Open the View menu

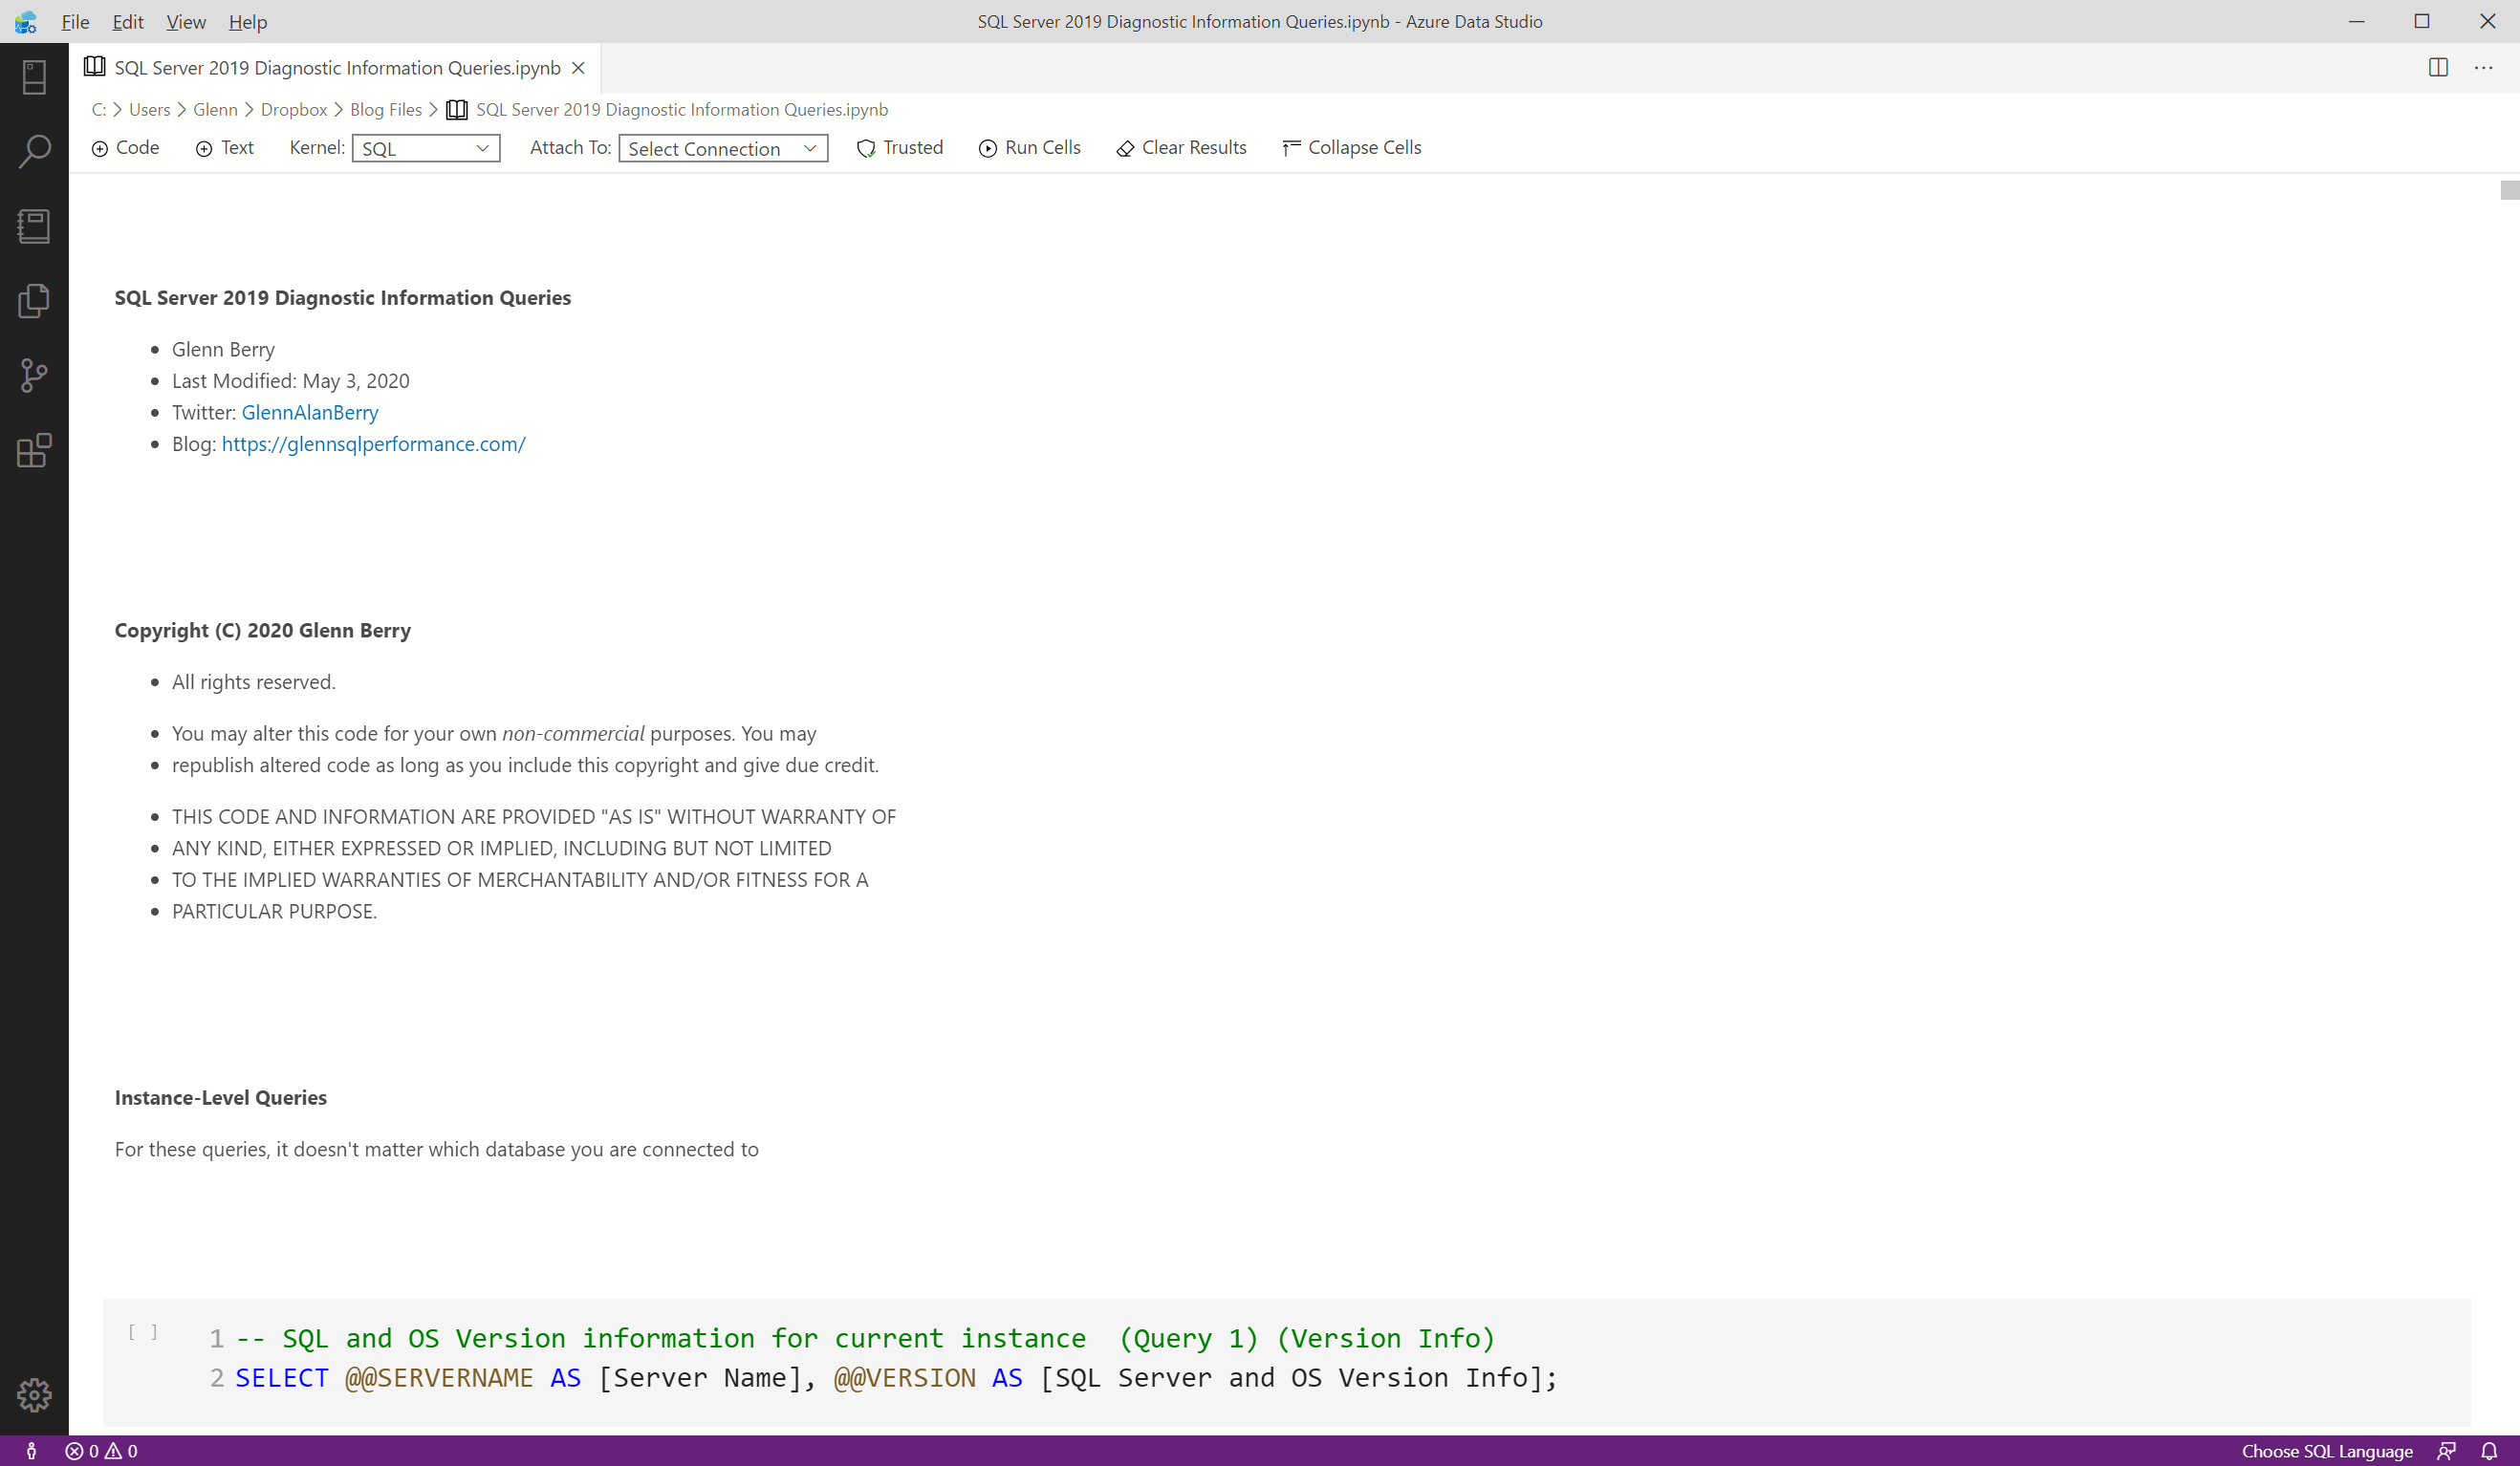tap(186, 21)
